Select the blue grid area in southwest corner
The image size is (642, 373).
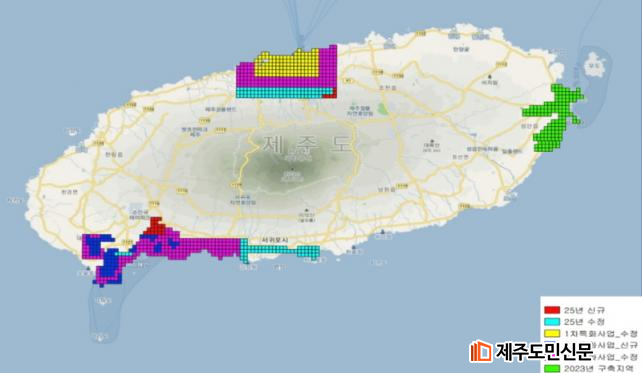tap(108, 261)
